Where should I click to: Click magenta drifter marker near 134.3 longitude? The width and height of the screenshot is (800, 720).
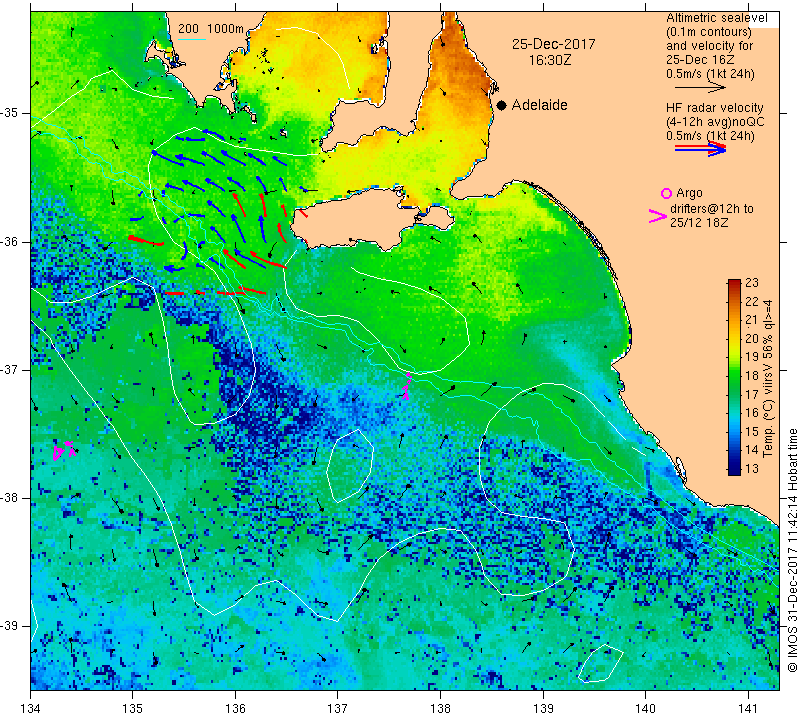[64, 451]
